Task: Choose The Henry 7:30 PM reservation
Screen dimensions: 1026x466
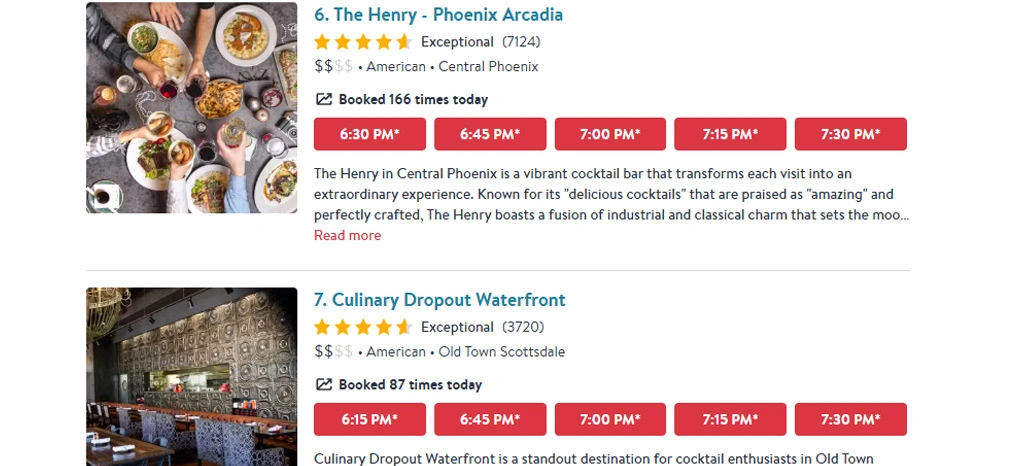Action: click(850, 134)
